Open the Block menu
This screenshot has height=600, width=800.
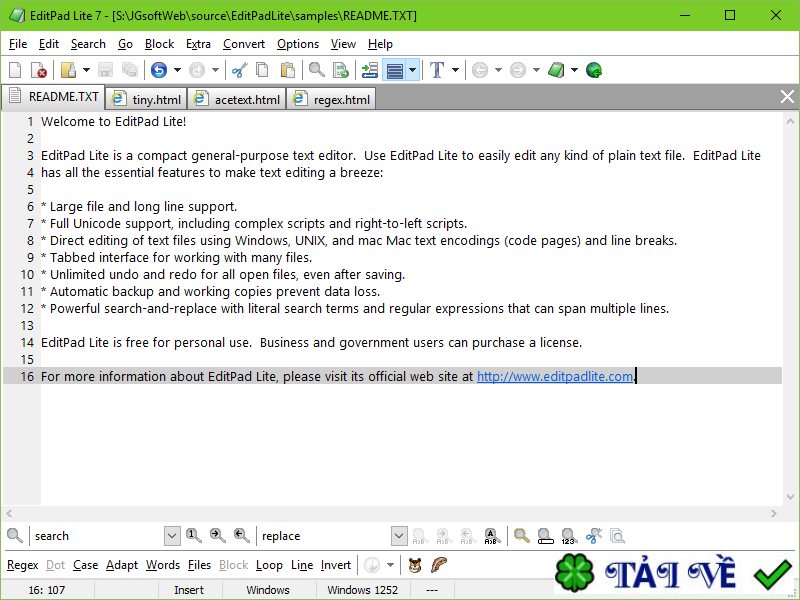159,44
